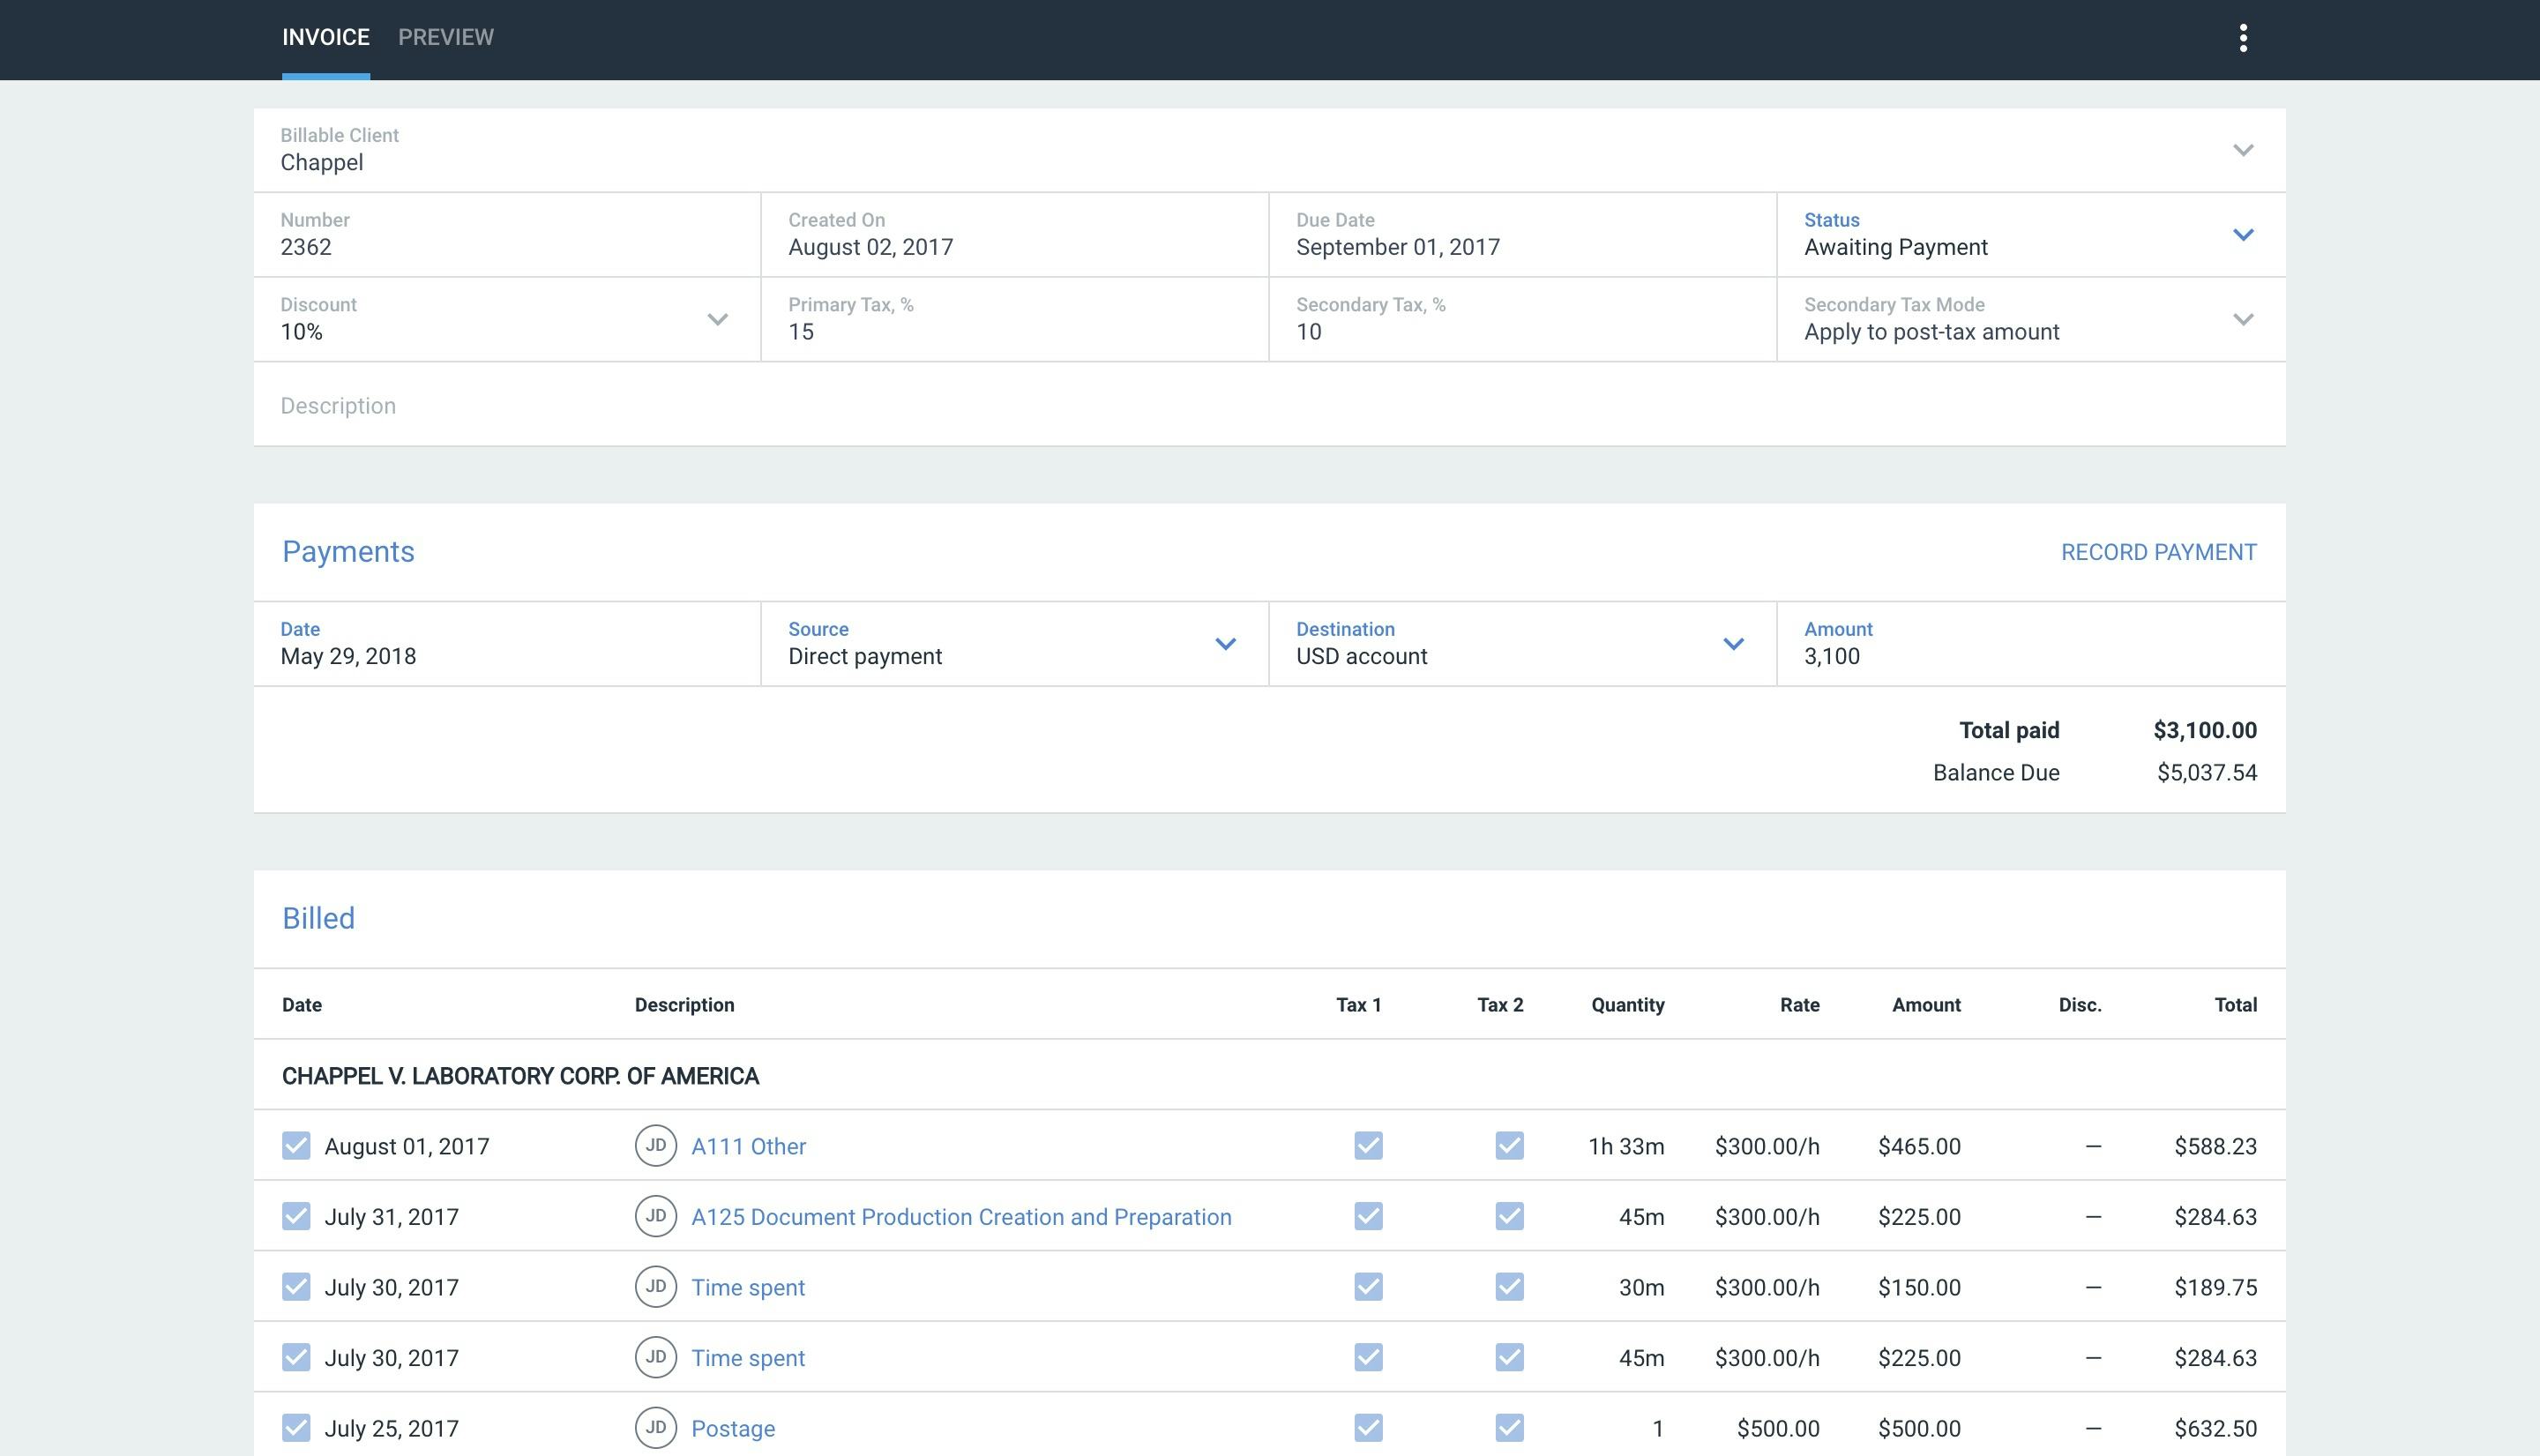2540x1456 pixels.
Task: Click the Postage description link
Action: 733,1428
